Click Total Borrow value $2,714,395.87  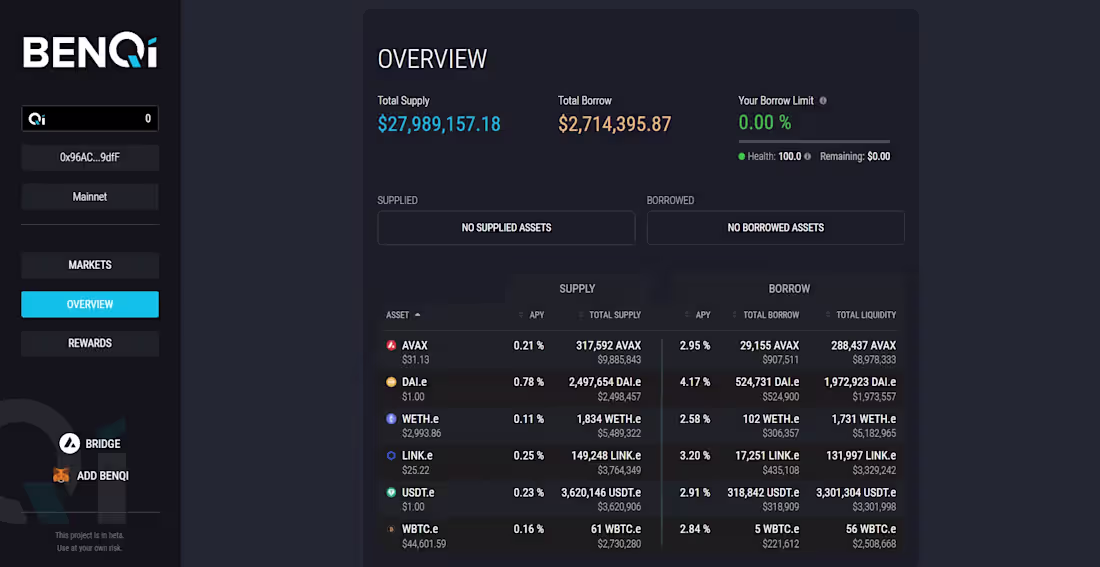[615, 124]
